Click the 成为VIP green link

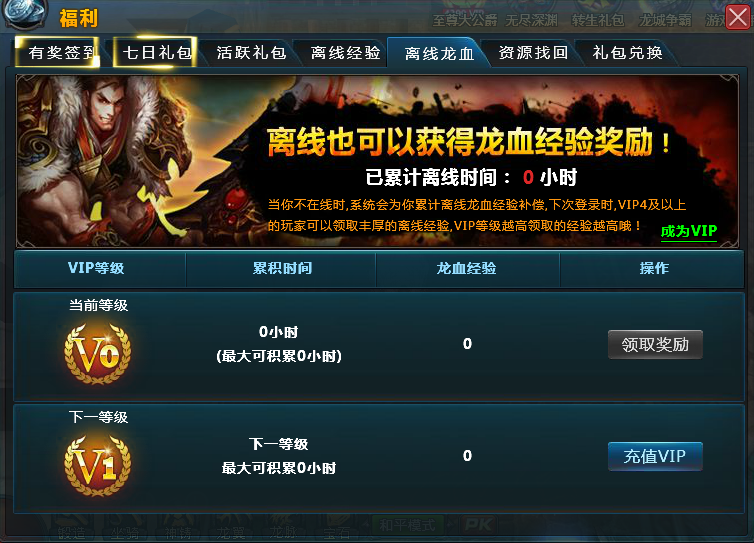689,232
